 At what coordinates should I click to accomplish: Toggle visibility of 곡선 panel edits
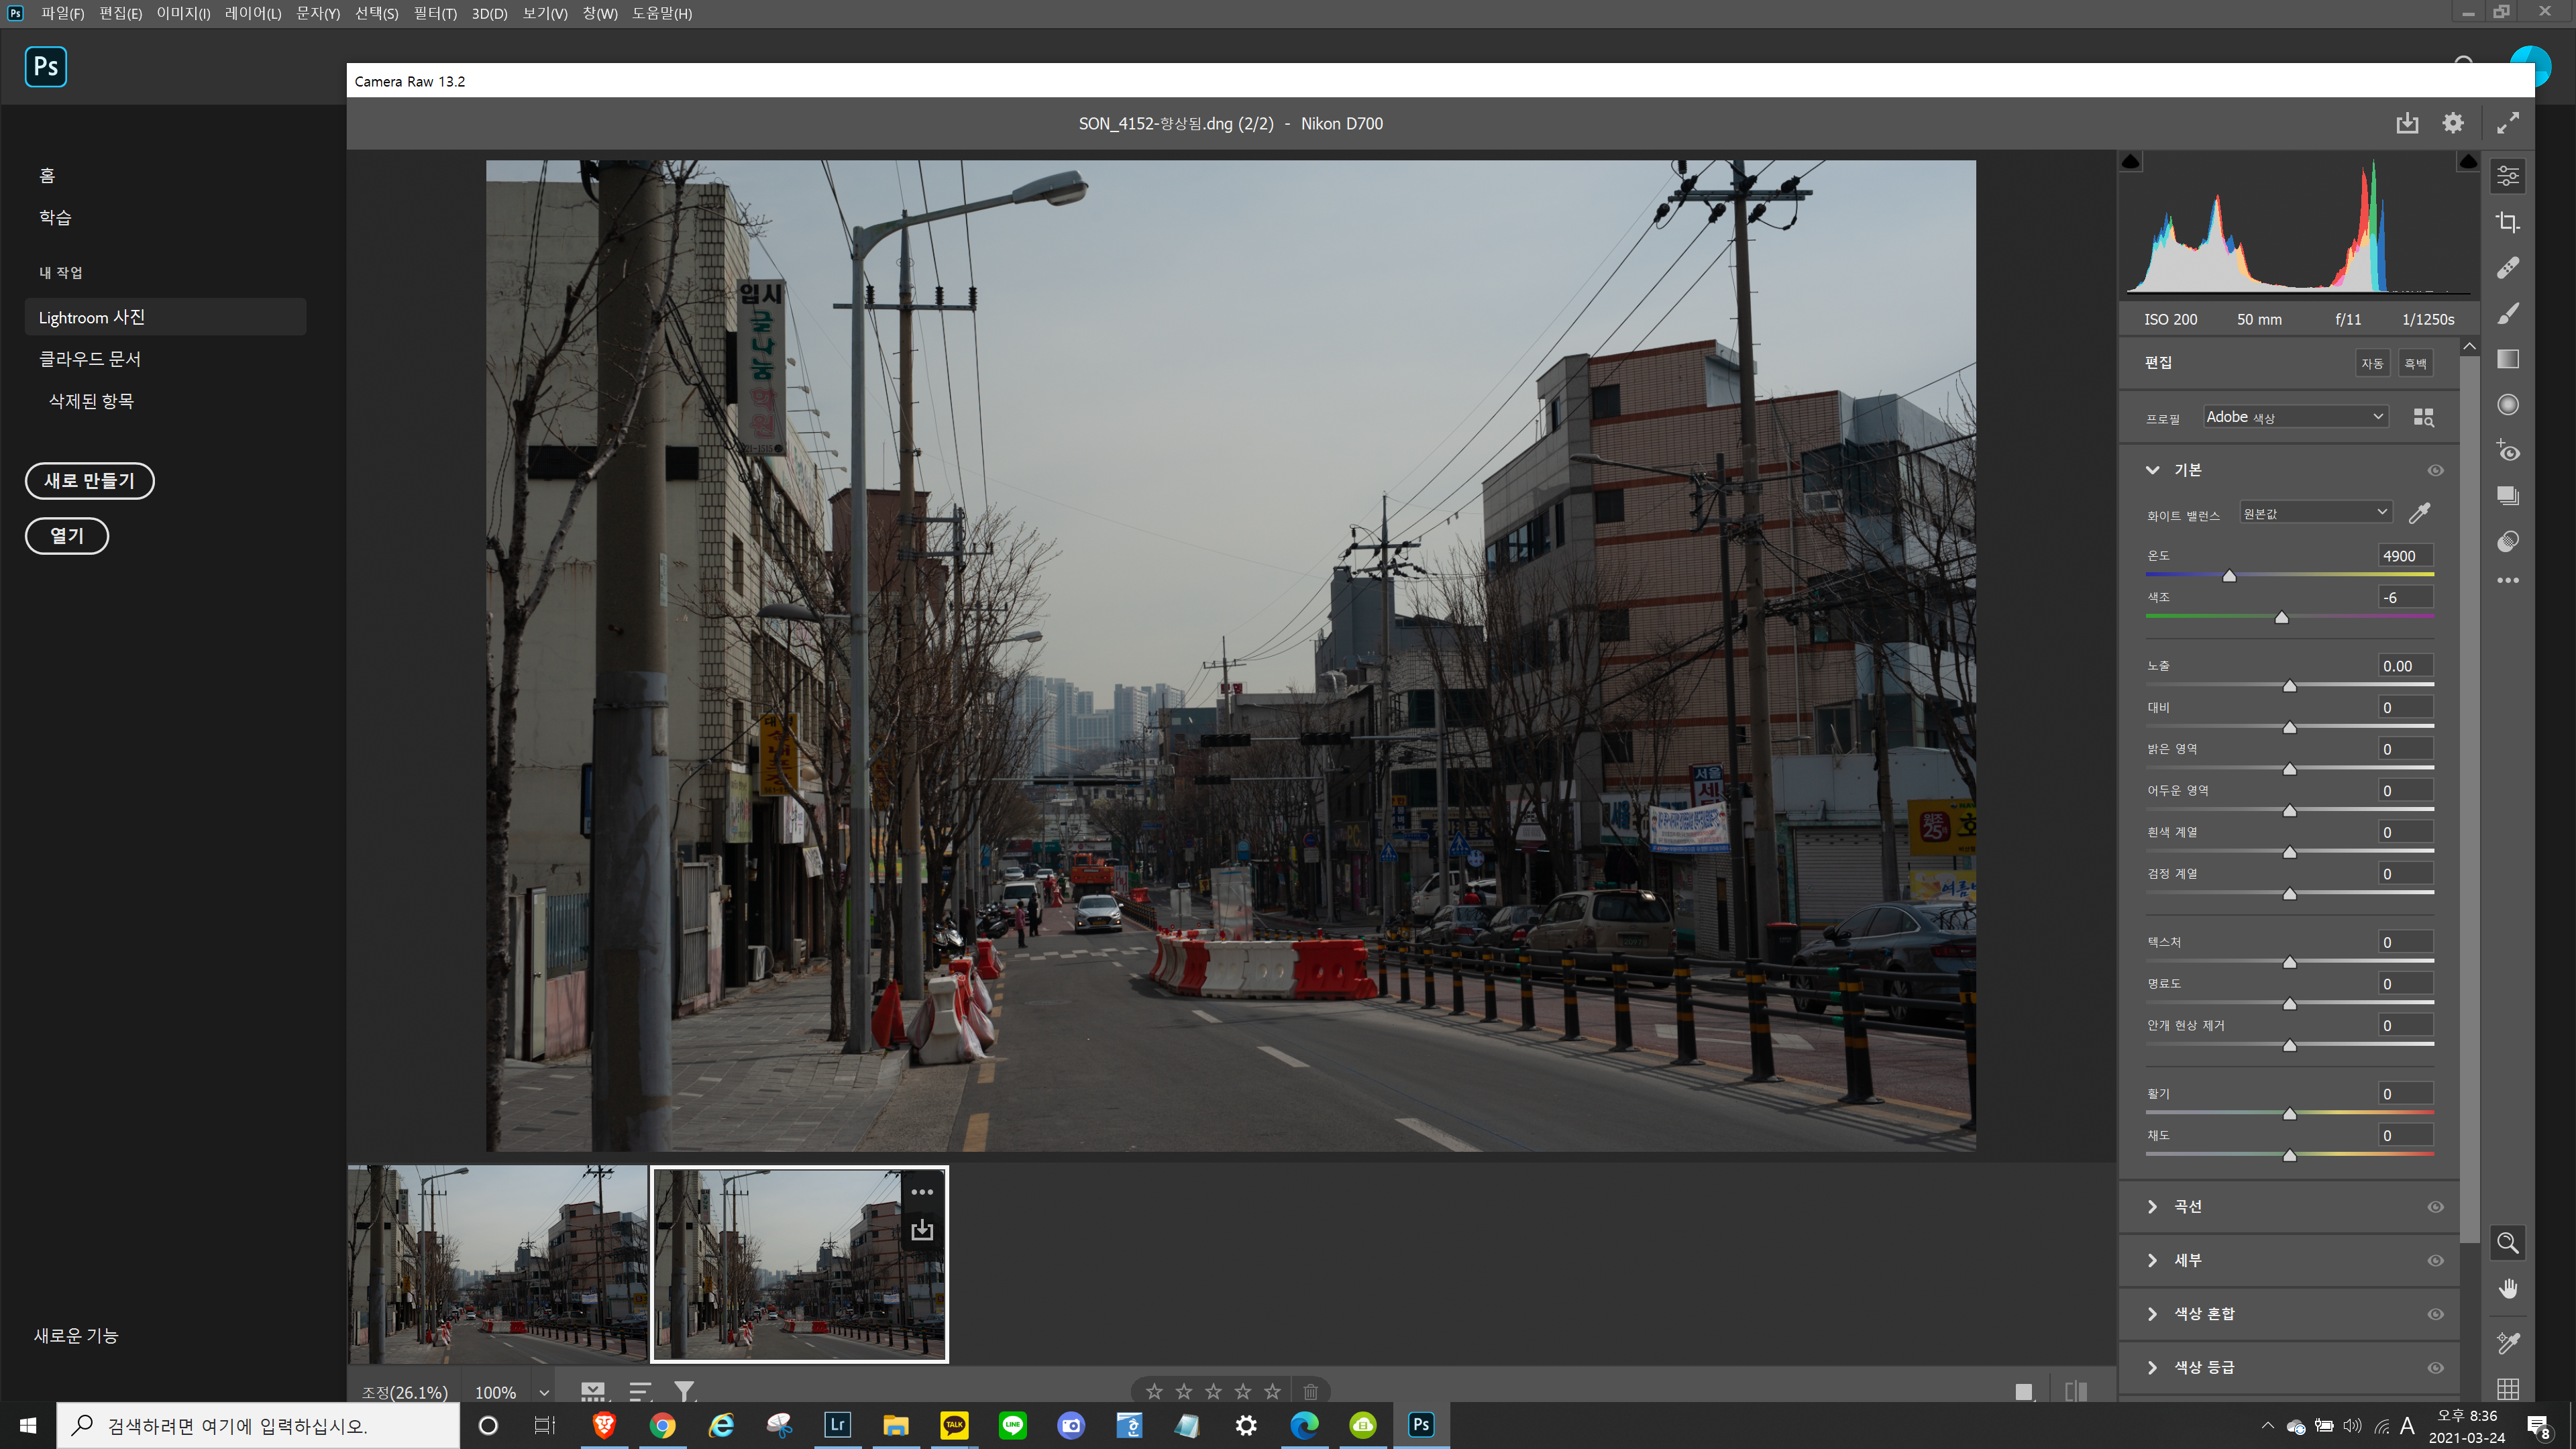click(x=2435, y=1207)
